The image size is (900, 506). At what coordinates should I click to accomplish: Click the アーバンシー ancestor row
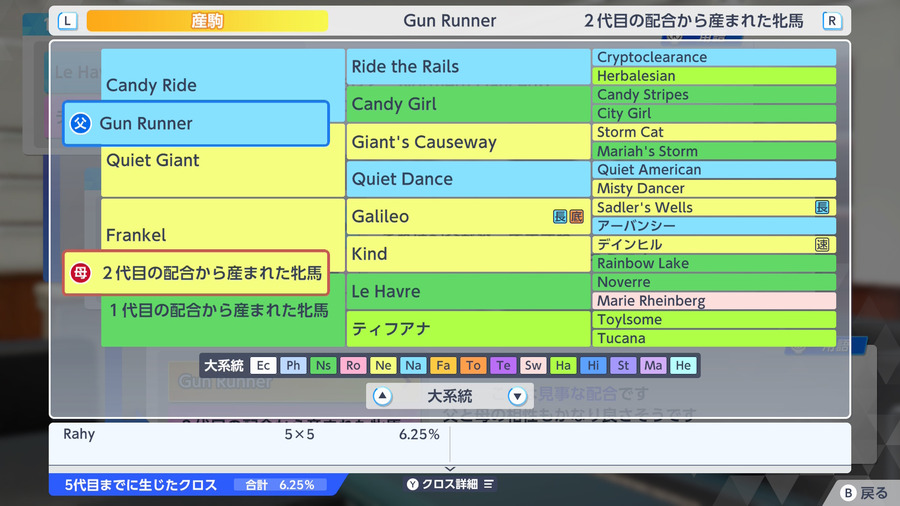click(x=714, y=226)
